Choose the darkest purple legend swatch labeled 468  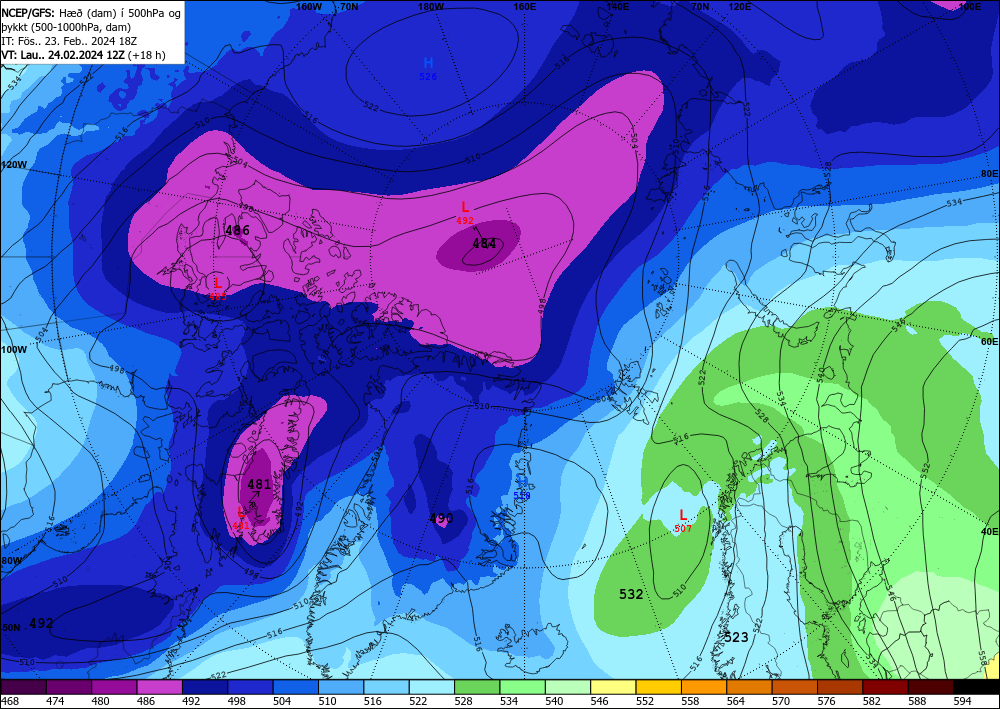tap(24, 687)
